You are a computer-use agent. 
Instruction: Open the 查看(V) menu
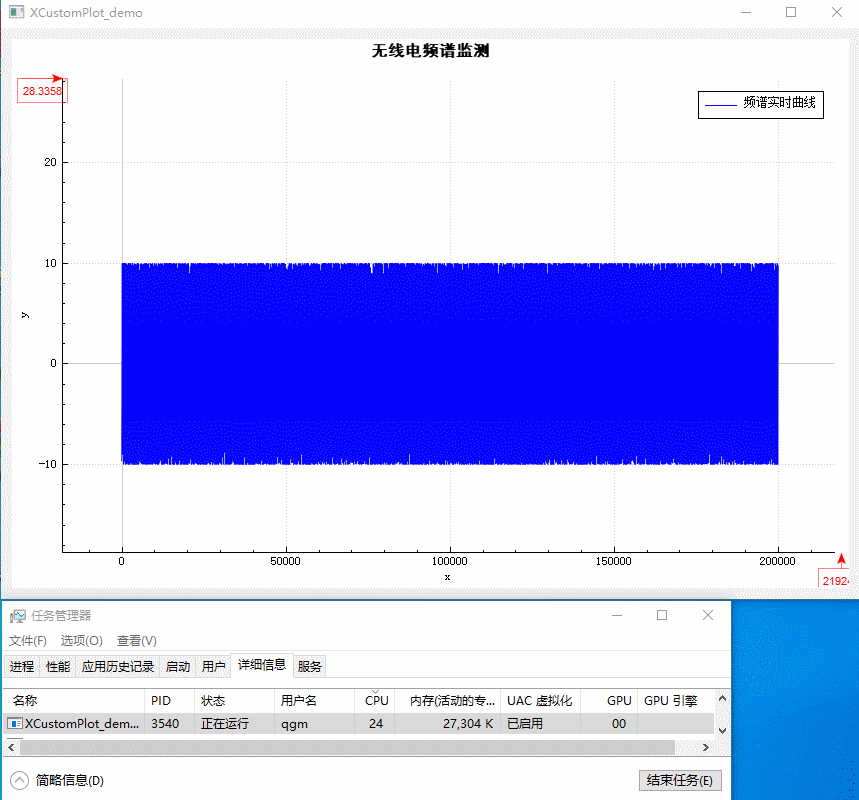coord(136,641)
